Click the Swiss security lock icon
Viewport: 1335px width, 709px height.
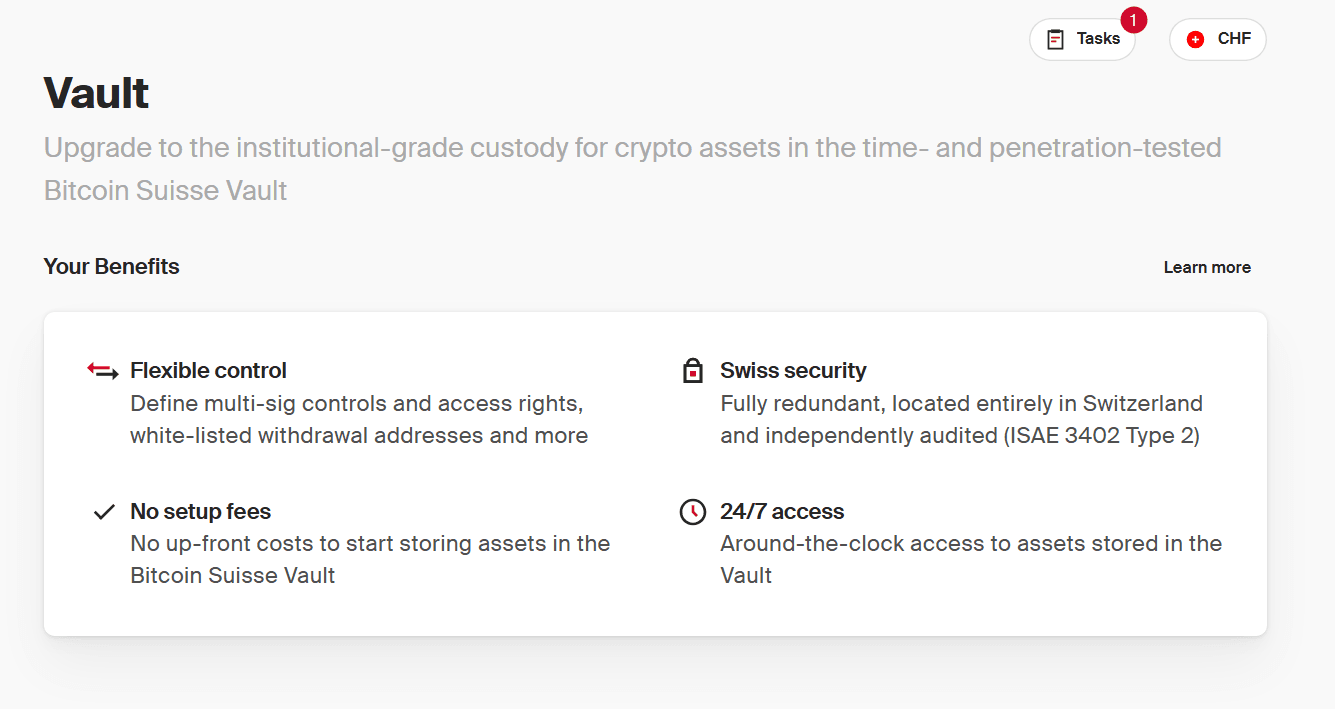click(692, 371)
